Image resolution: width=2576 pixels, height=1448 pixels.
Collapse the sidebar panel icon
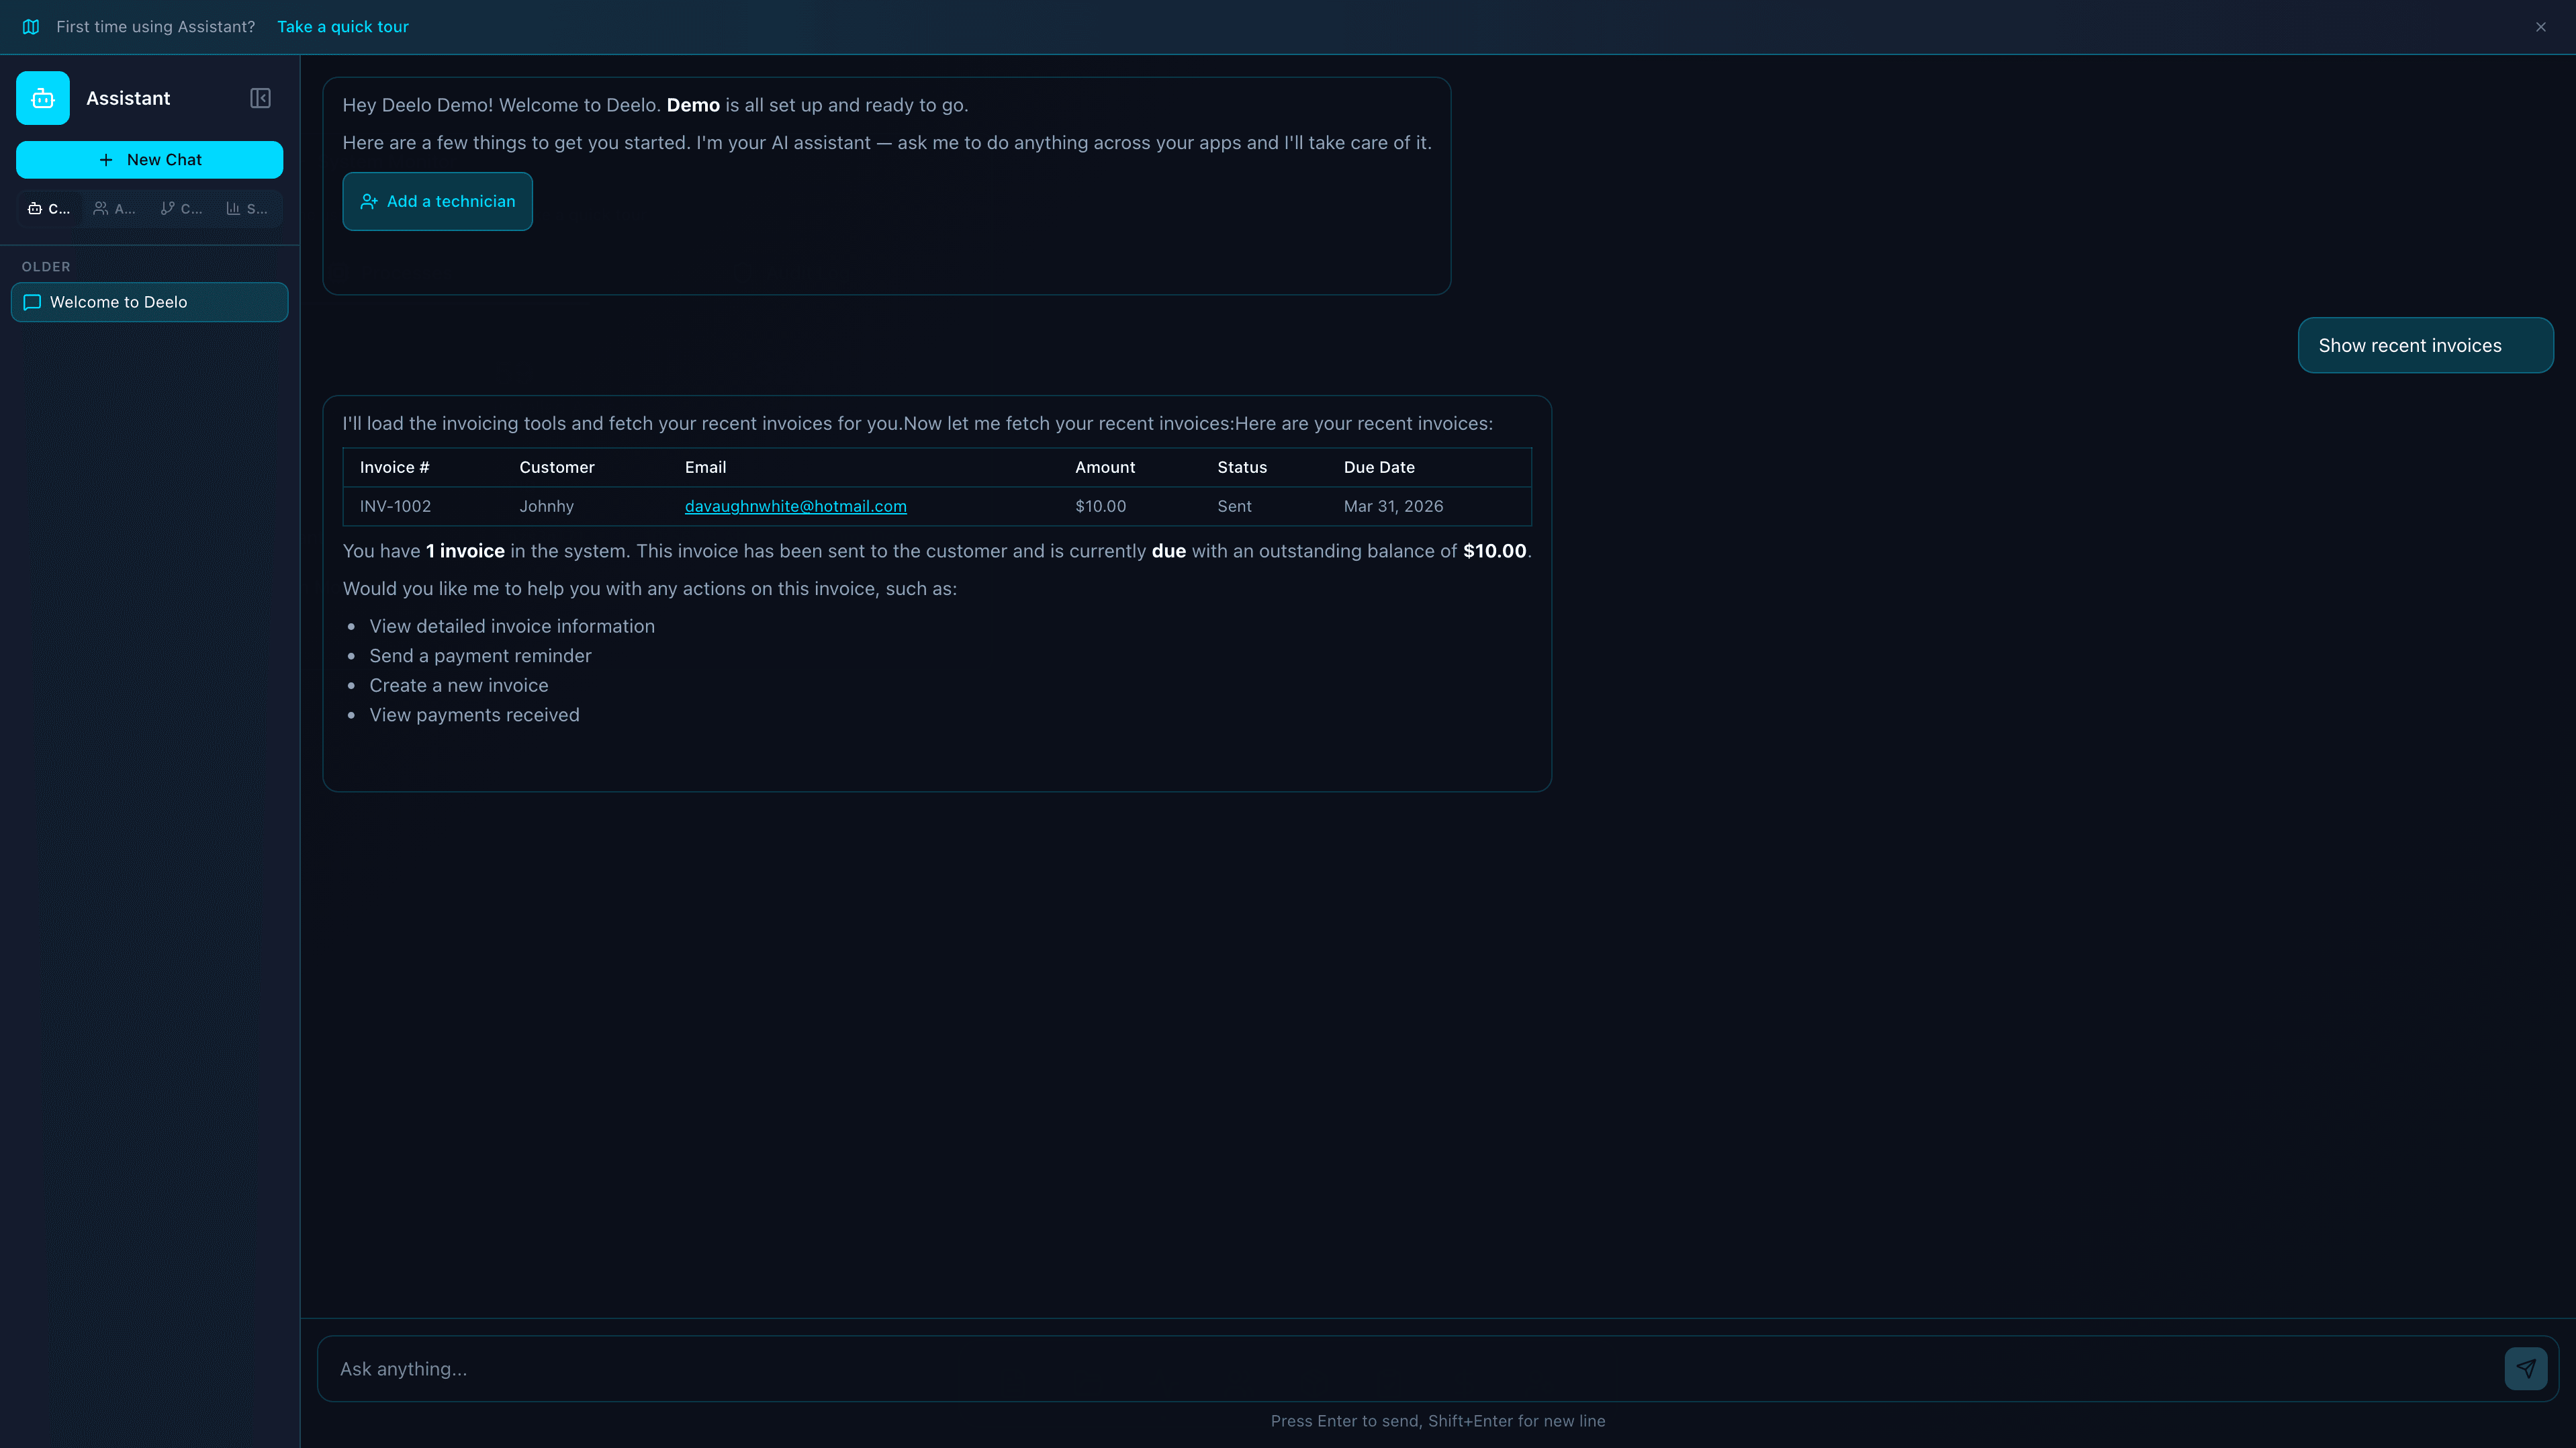(x=260, y=98)
